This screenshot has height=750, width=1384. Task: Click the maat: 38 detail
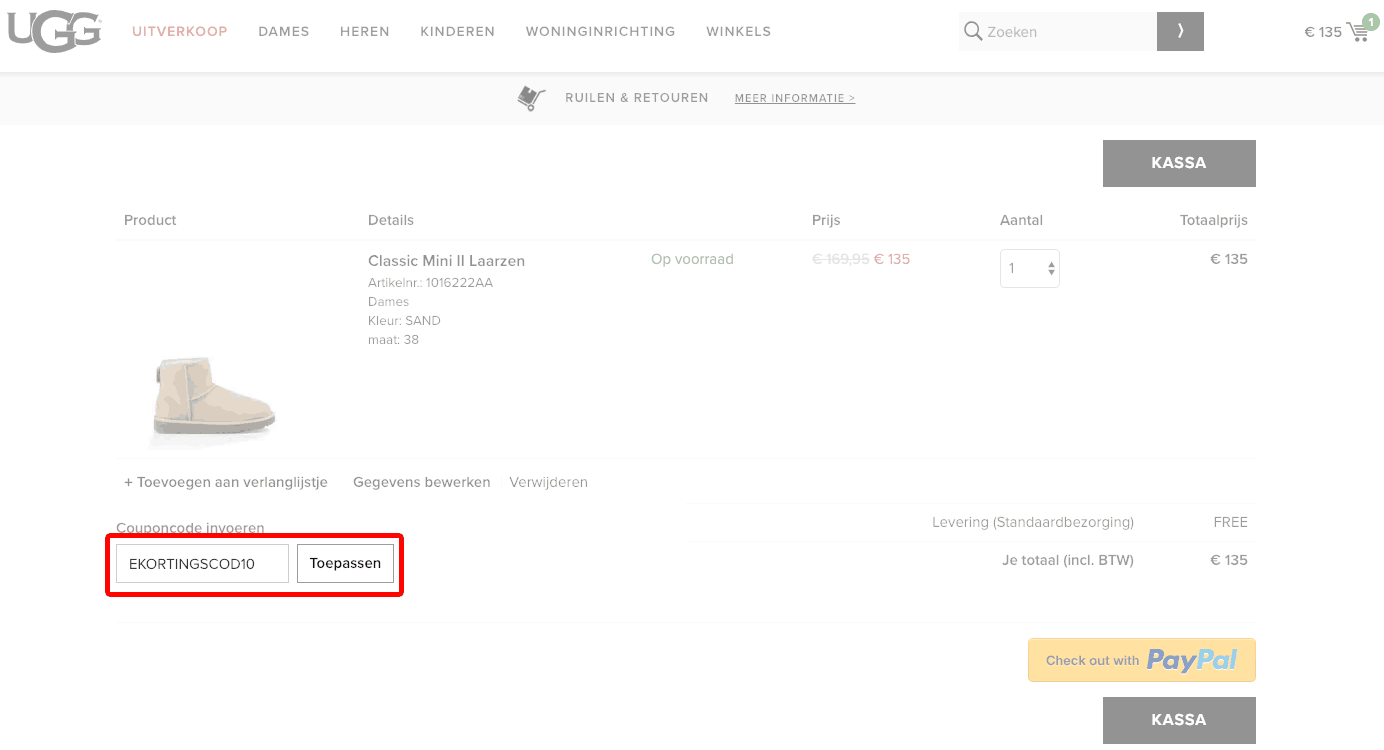pyautogui.click(x=393, y=340)
